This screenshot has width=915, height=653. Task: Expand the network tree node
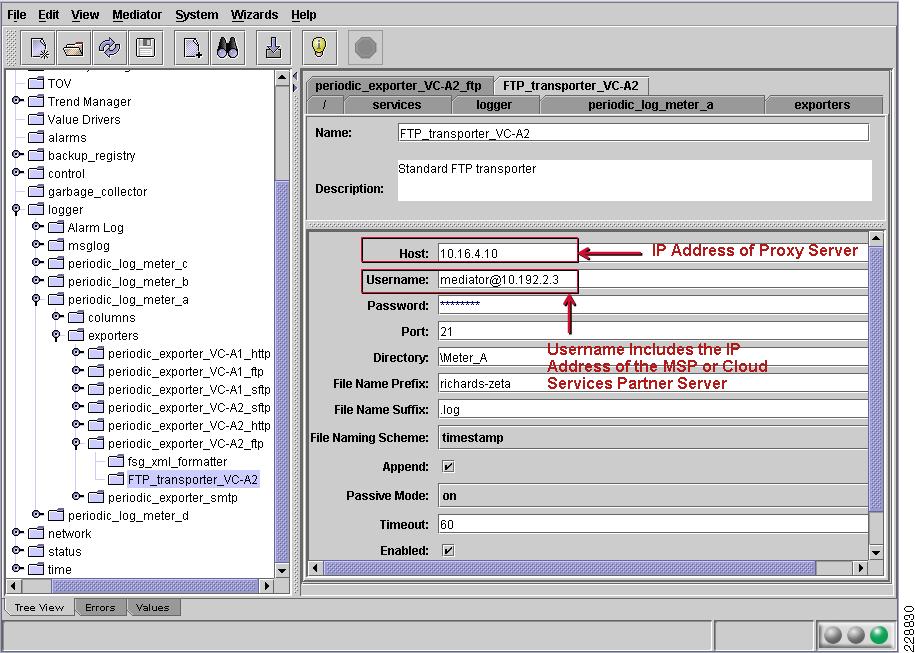coord(18,532)
